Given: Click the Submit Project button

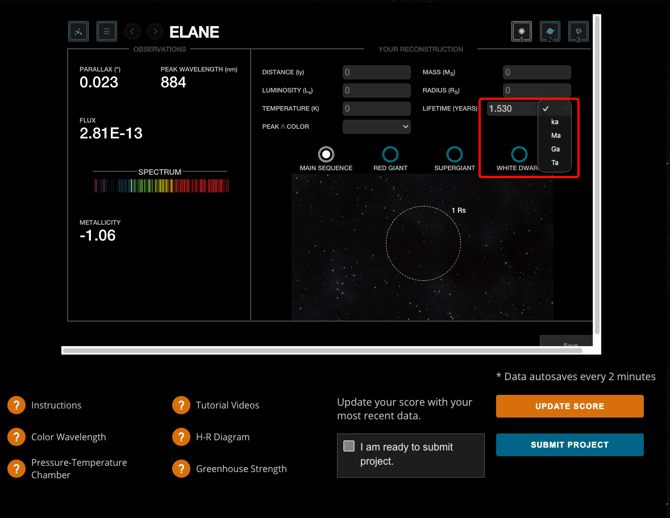Looking at the screenshot, I should pos(570,445).
